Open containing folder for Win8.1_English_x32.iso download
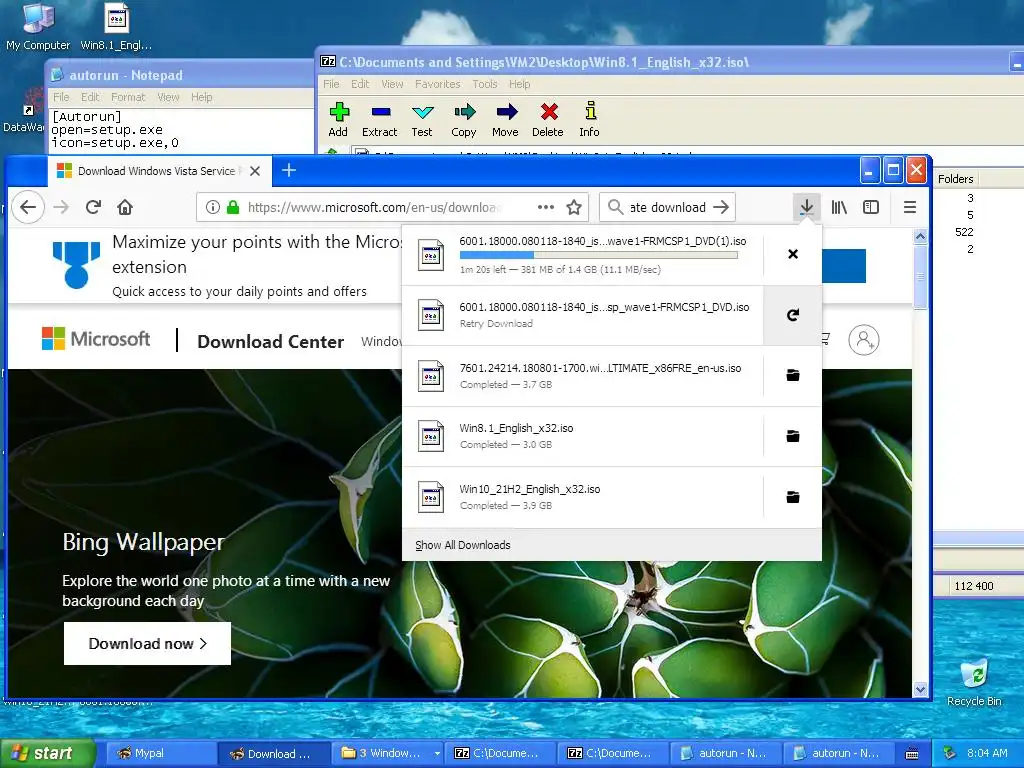 793,436
